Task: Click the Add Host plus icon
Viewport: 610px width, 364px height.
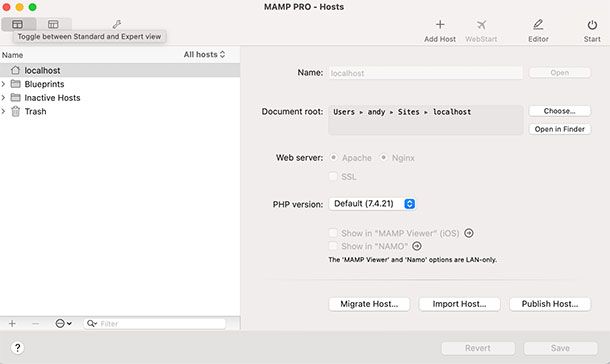Action: point(440,25)
